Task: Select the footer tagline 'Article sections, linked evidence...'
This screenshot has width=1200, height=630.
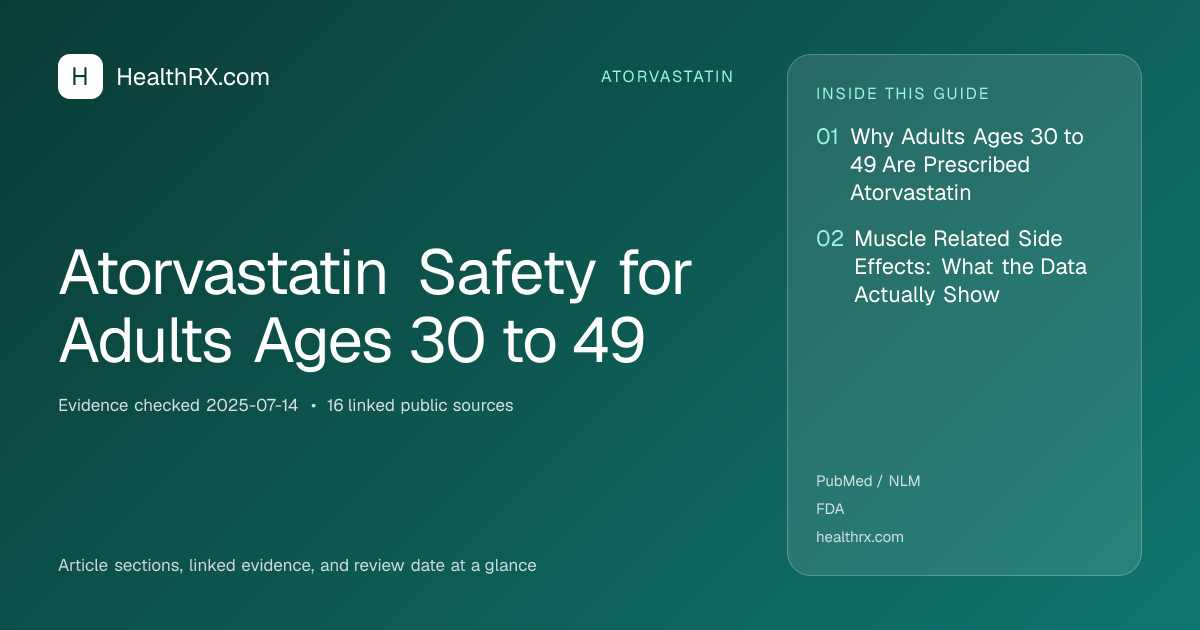Action: pos(297,566)
